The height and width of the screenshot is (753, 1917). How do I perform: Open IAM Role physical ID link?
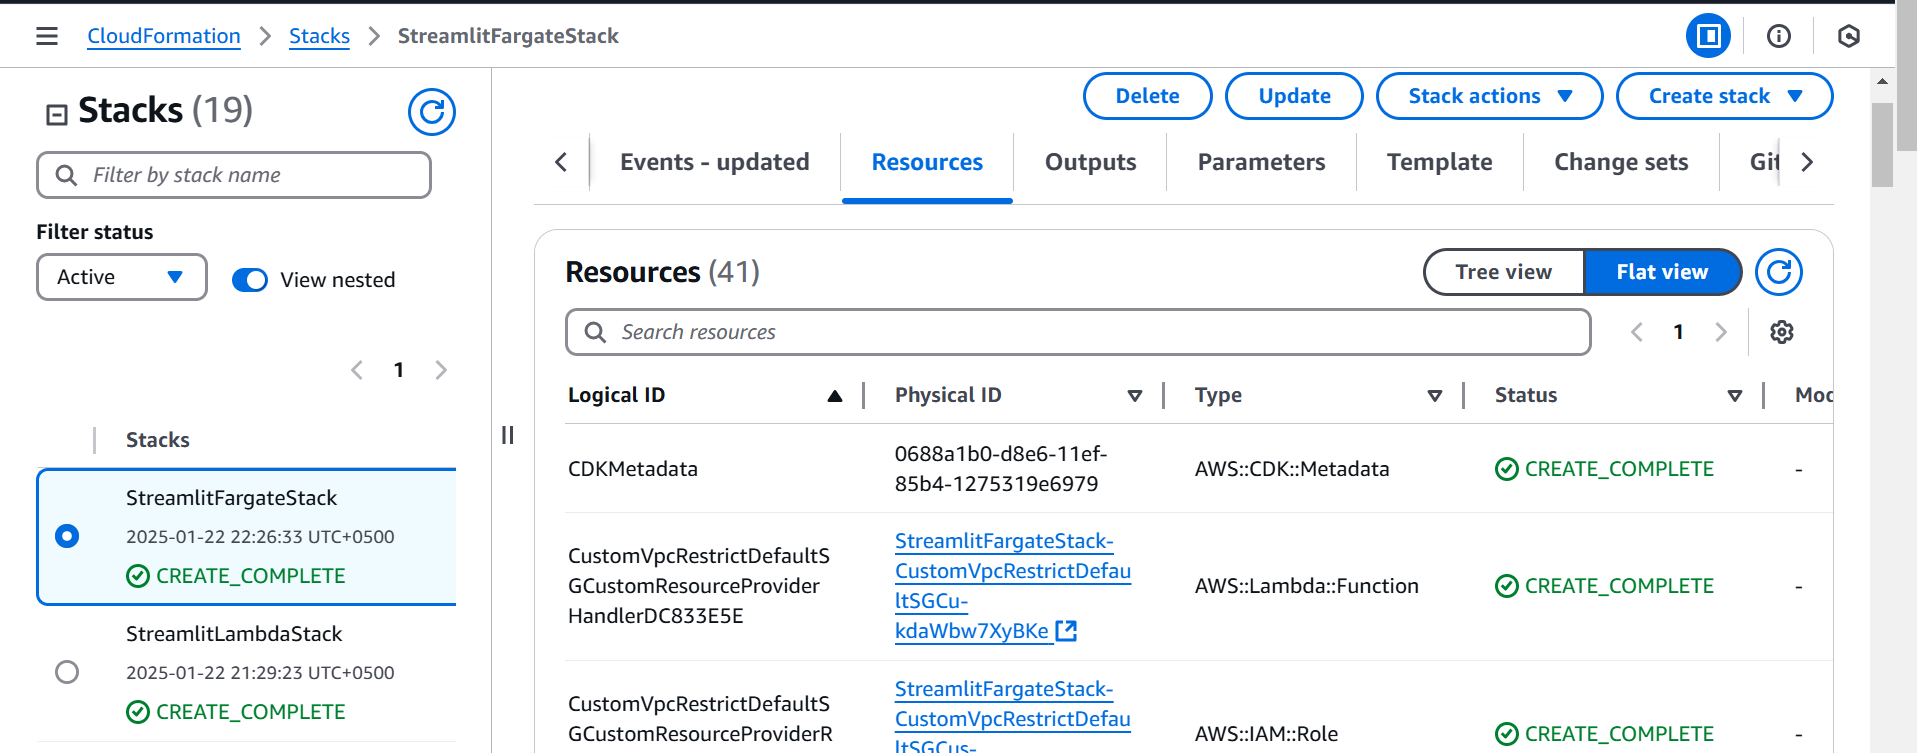(x=1012, y=718)
